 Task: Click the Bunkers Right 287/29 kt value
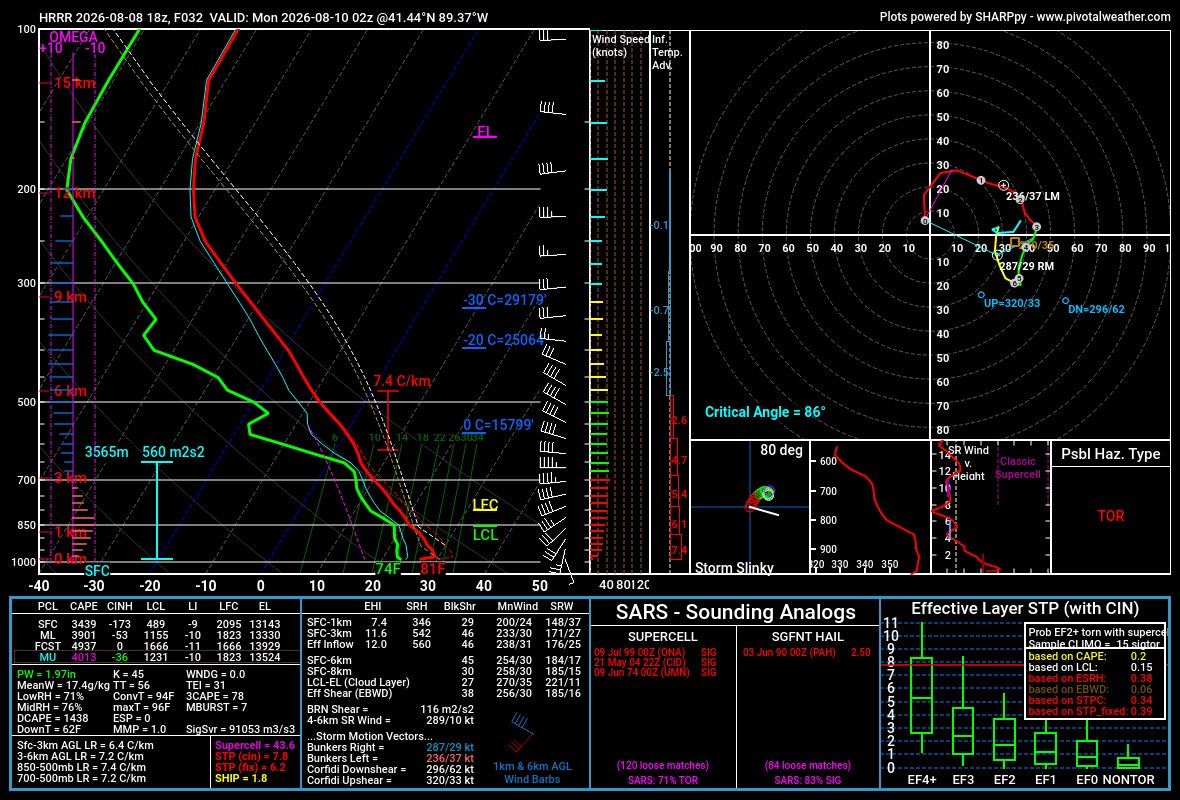450,747
